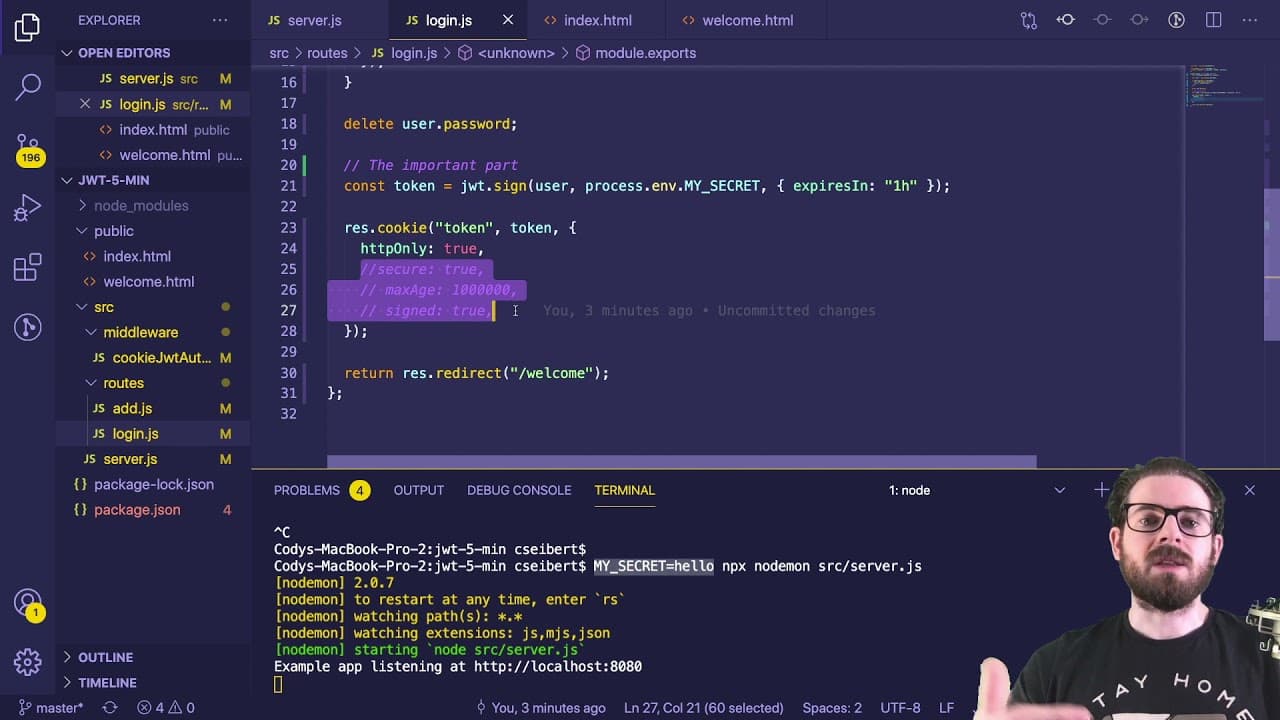Open the GitLens view in activity bar
The image size is (1280, 720).
point(28,326)
